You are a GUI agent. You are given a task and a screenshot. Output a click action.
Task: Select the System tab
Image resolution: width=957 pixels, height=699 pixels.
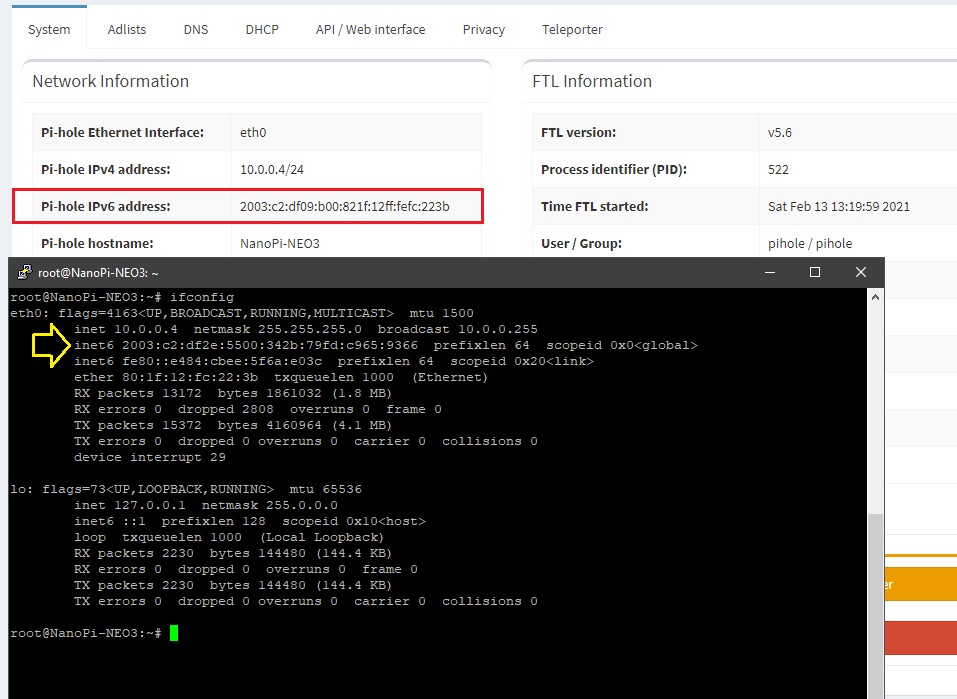pyautogui.click(x=48, y=29)
